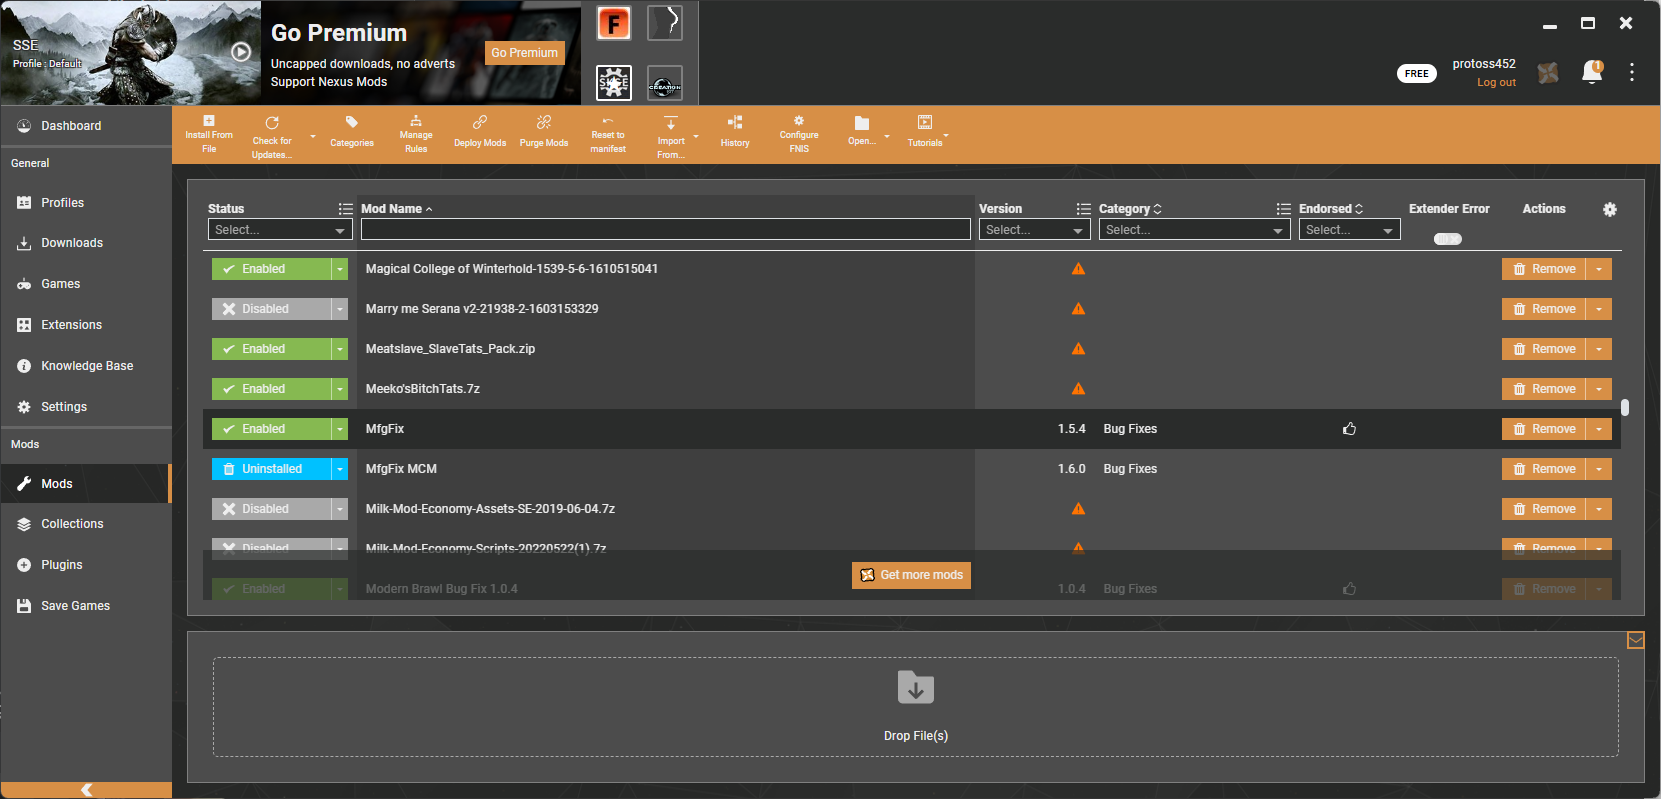Screen dimensions: 1661x799
Task: Toggle Enabled status for MfgFix
Action: tap(271, 429)
